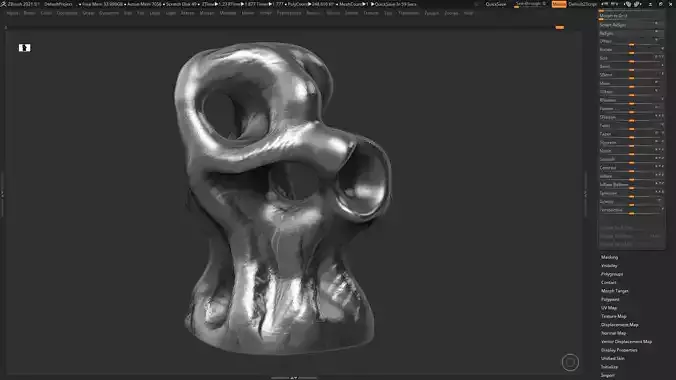Click the QuickSave countdown text
The height and width of the screenshot is (380, 676).
[394, 4]
